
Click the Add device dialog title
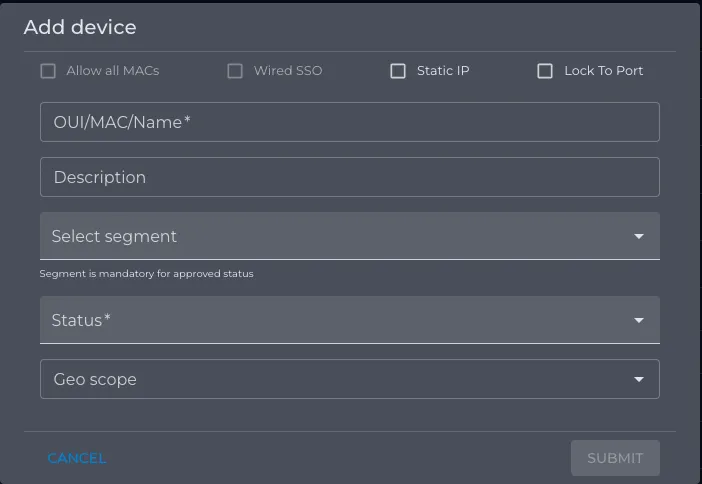pos(80,27)
